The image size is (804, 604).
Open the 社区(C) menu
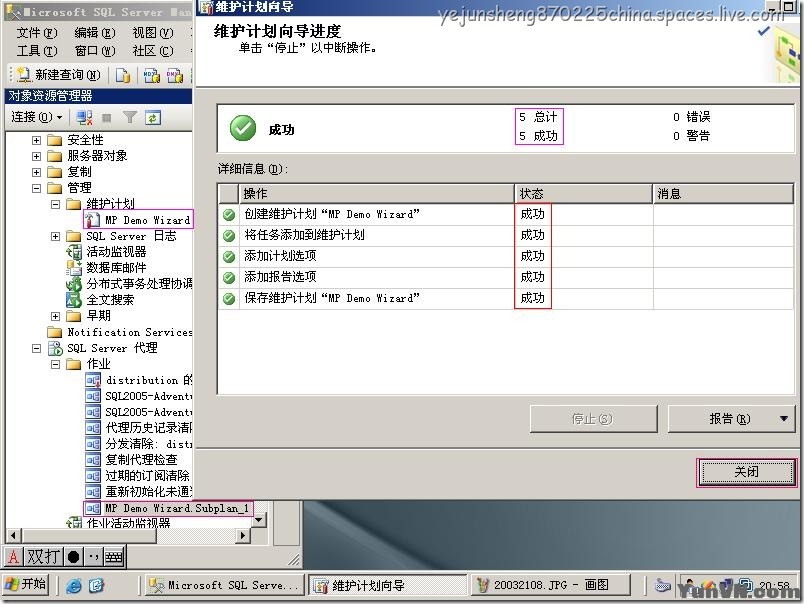pyautogui.click(x=153, y=50)
